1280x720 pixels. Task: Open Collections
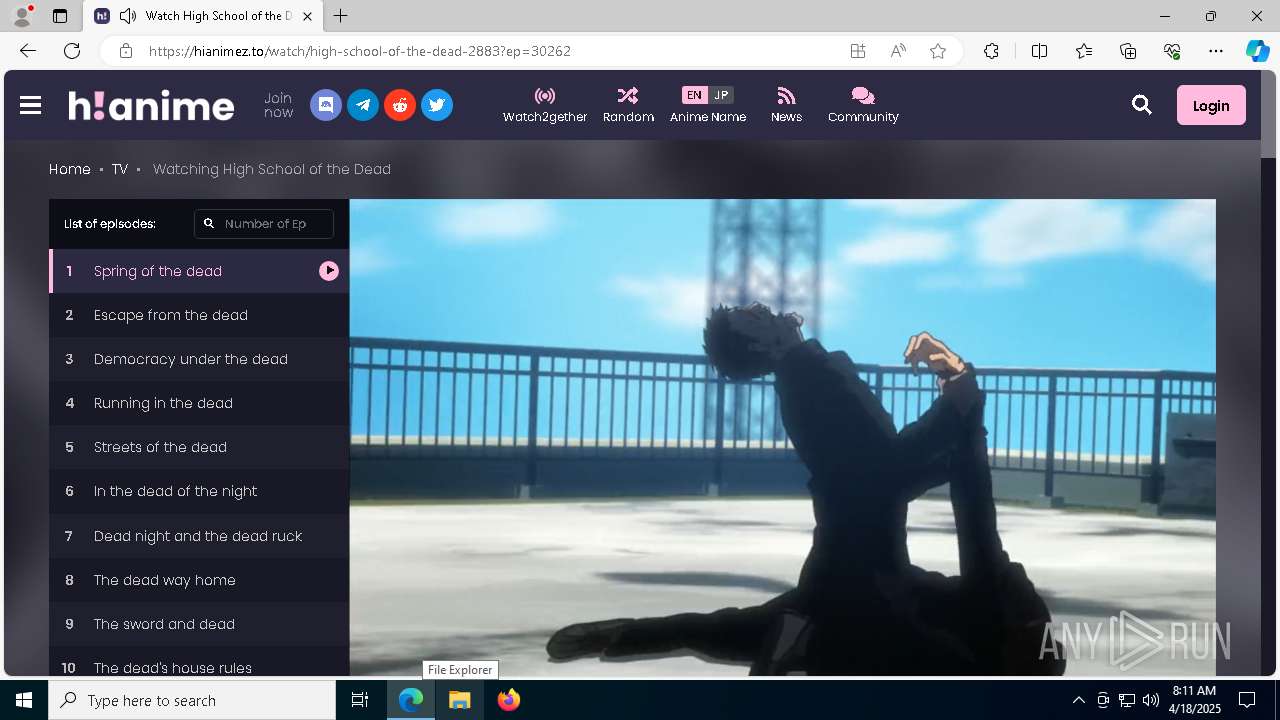1128,51
